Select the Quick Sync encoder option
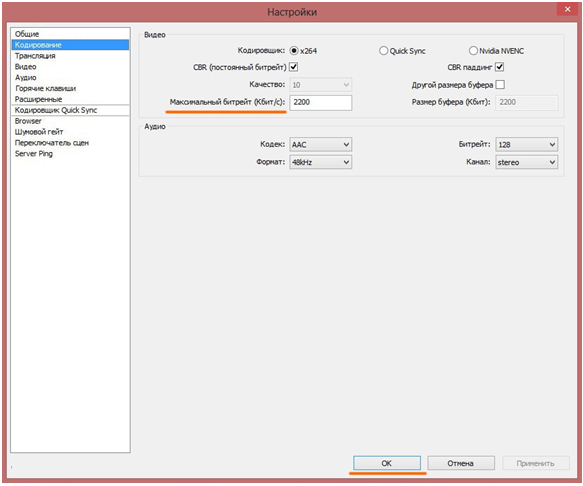583x486 pixels. 383,51
